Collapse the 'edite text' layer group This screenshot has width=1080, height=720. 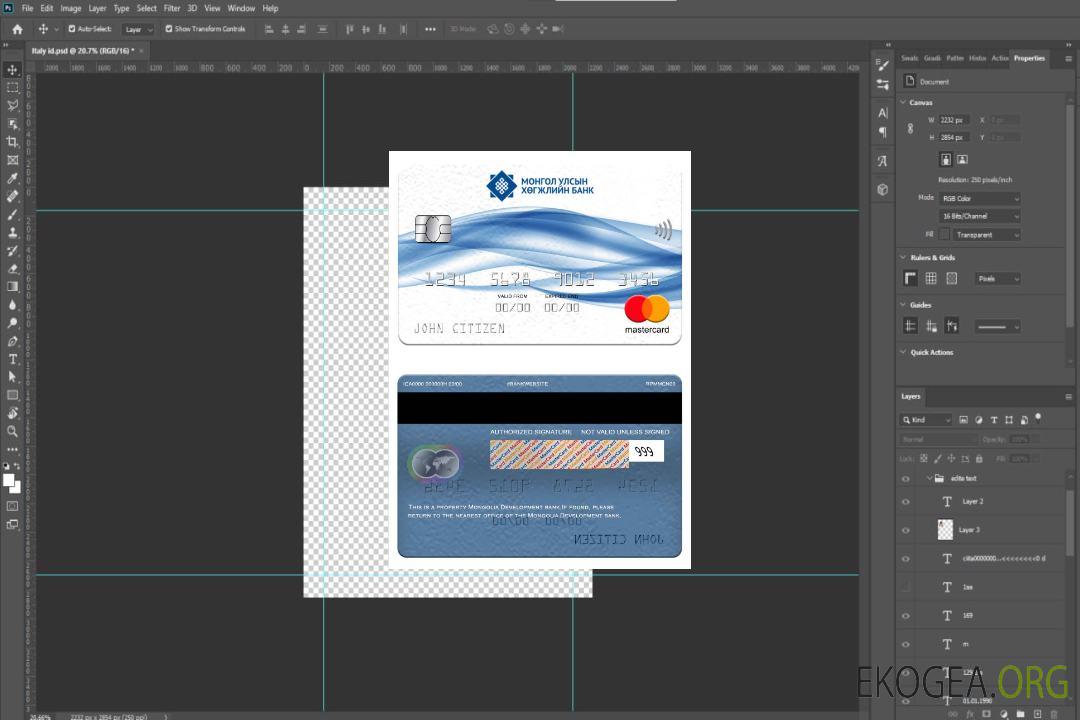pyautogui.click(x=929, y=478)
